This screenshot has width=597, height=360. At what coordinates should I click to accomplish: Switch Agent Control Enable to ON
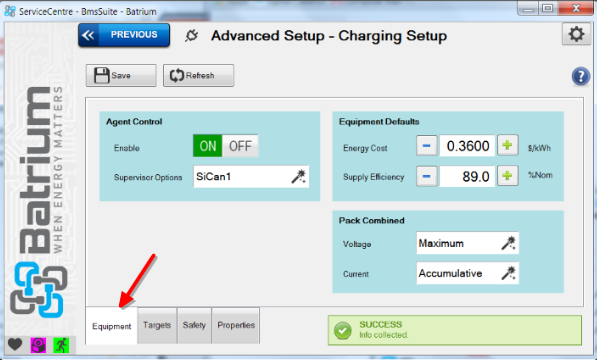pos(208,146)
